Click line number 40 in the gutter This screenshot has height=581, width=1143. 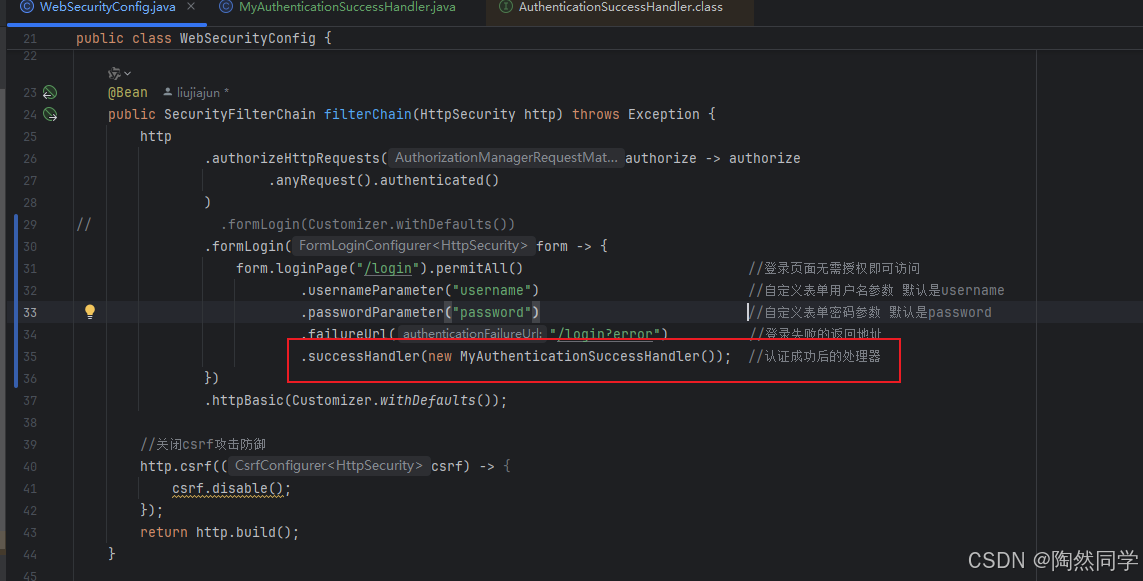pos(30,465)
